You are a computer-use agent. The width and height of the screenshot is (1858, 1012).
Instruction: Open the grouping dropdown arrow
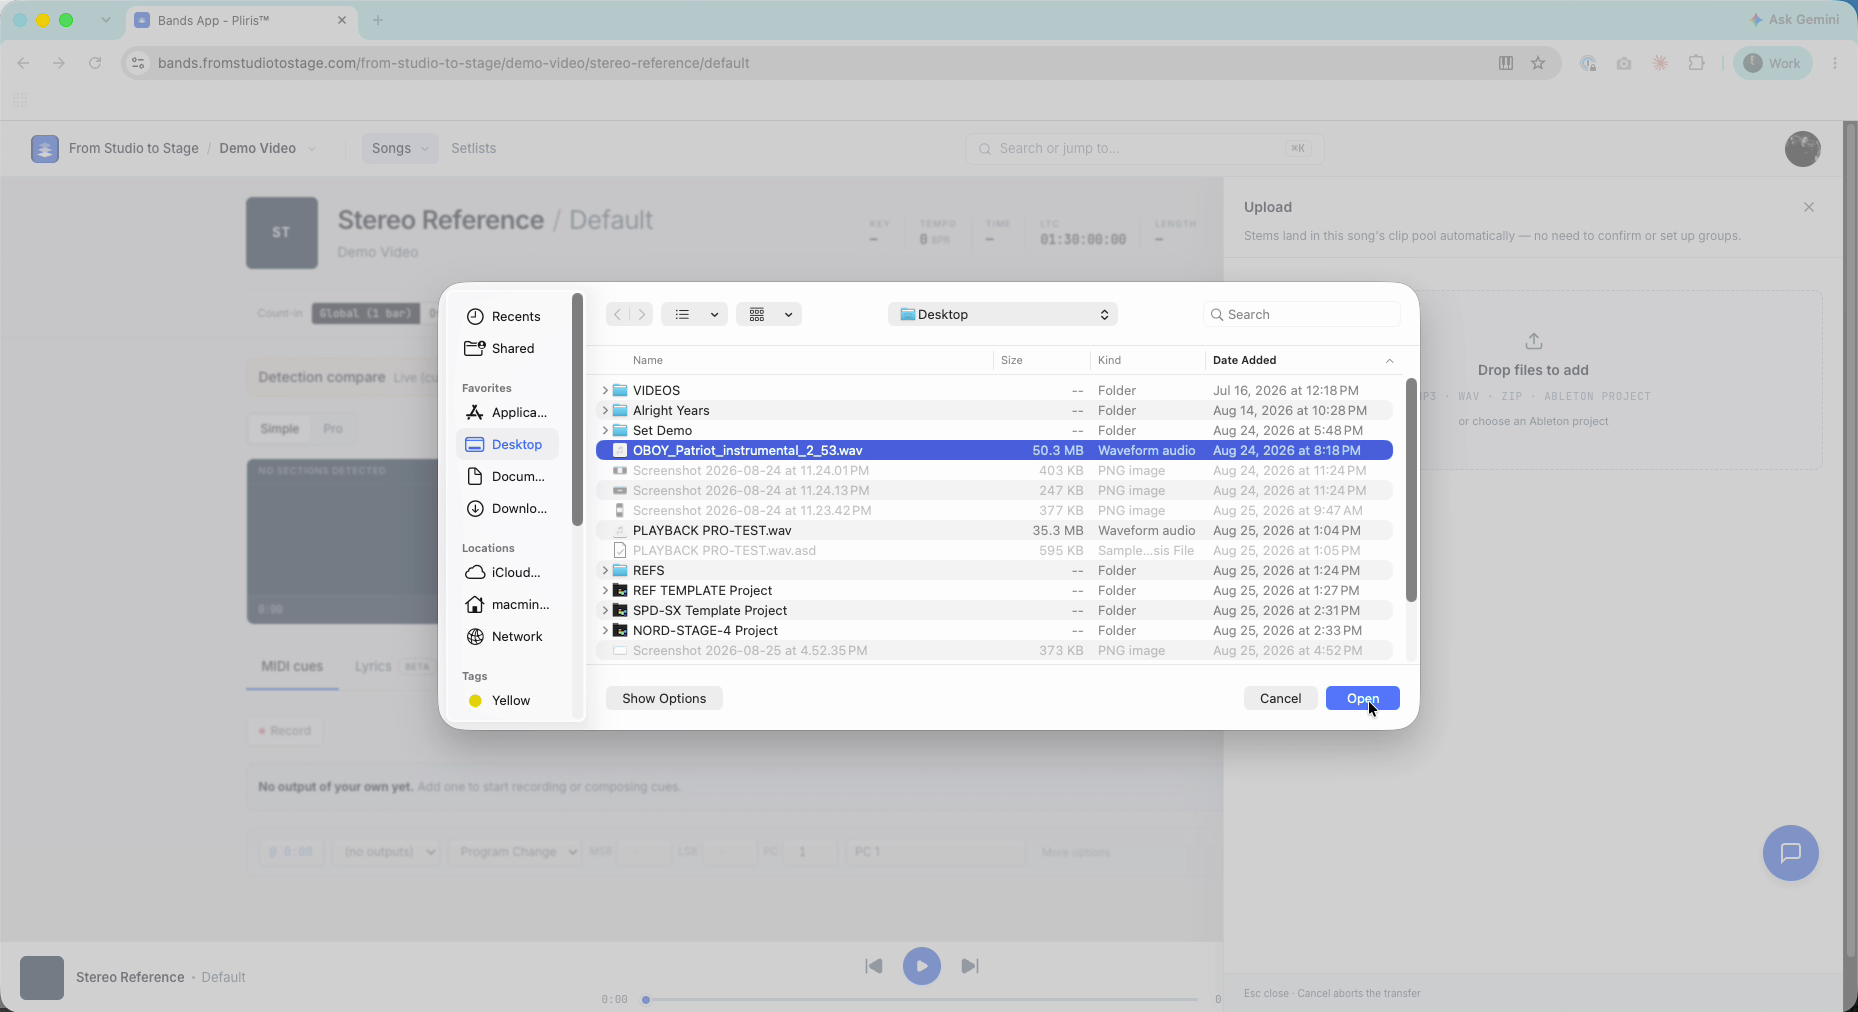tap(788, 314)
